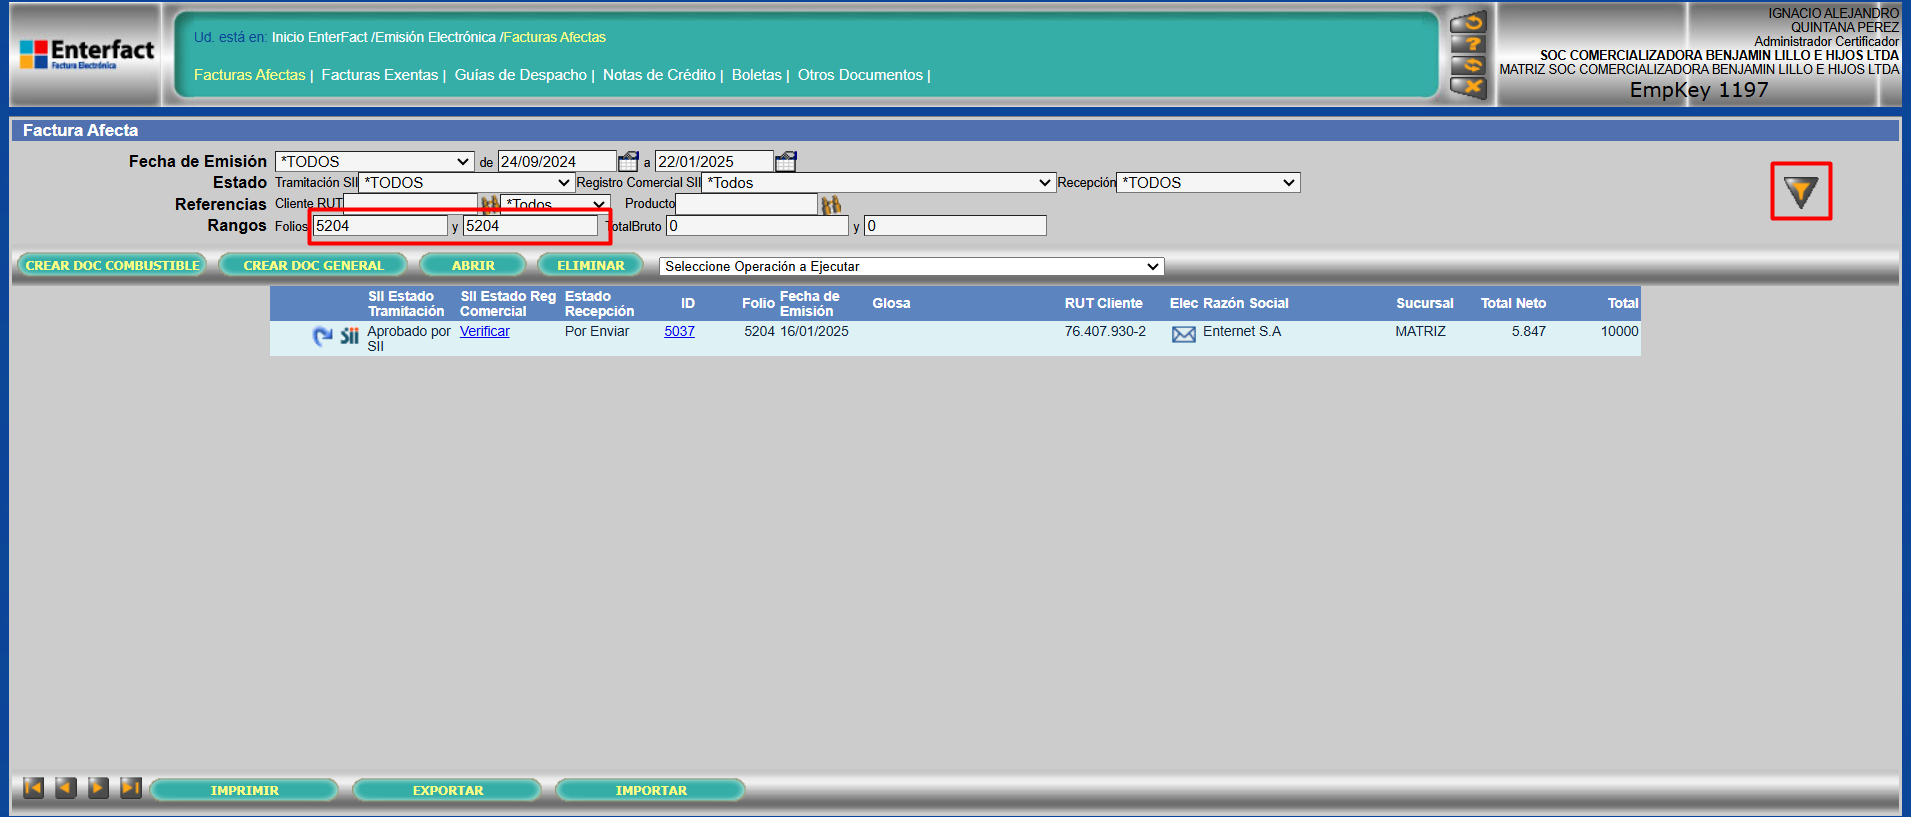The width and height of the screenshot is (1917, 817).
Task: Open calendar for start emission date
Action: pos(628,161)
